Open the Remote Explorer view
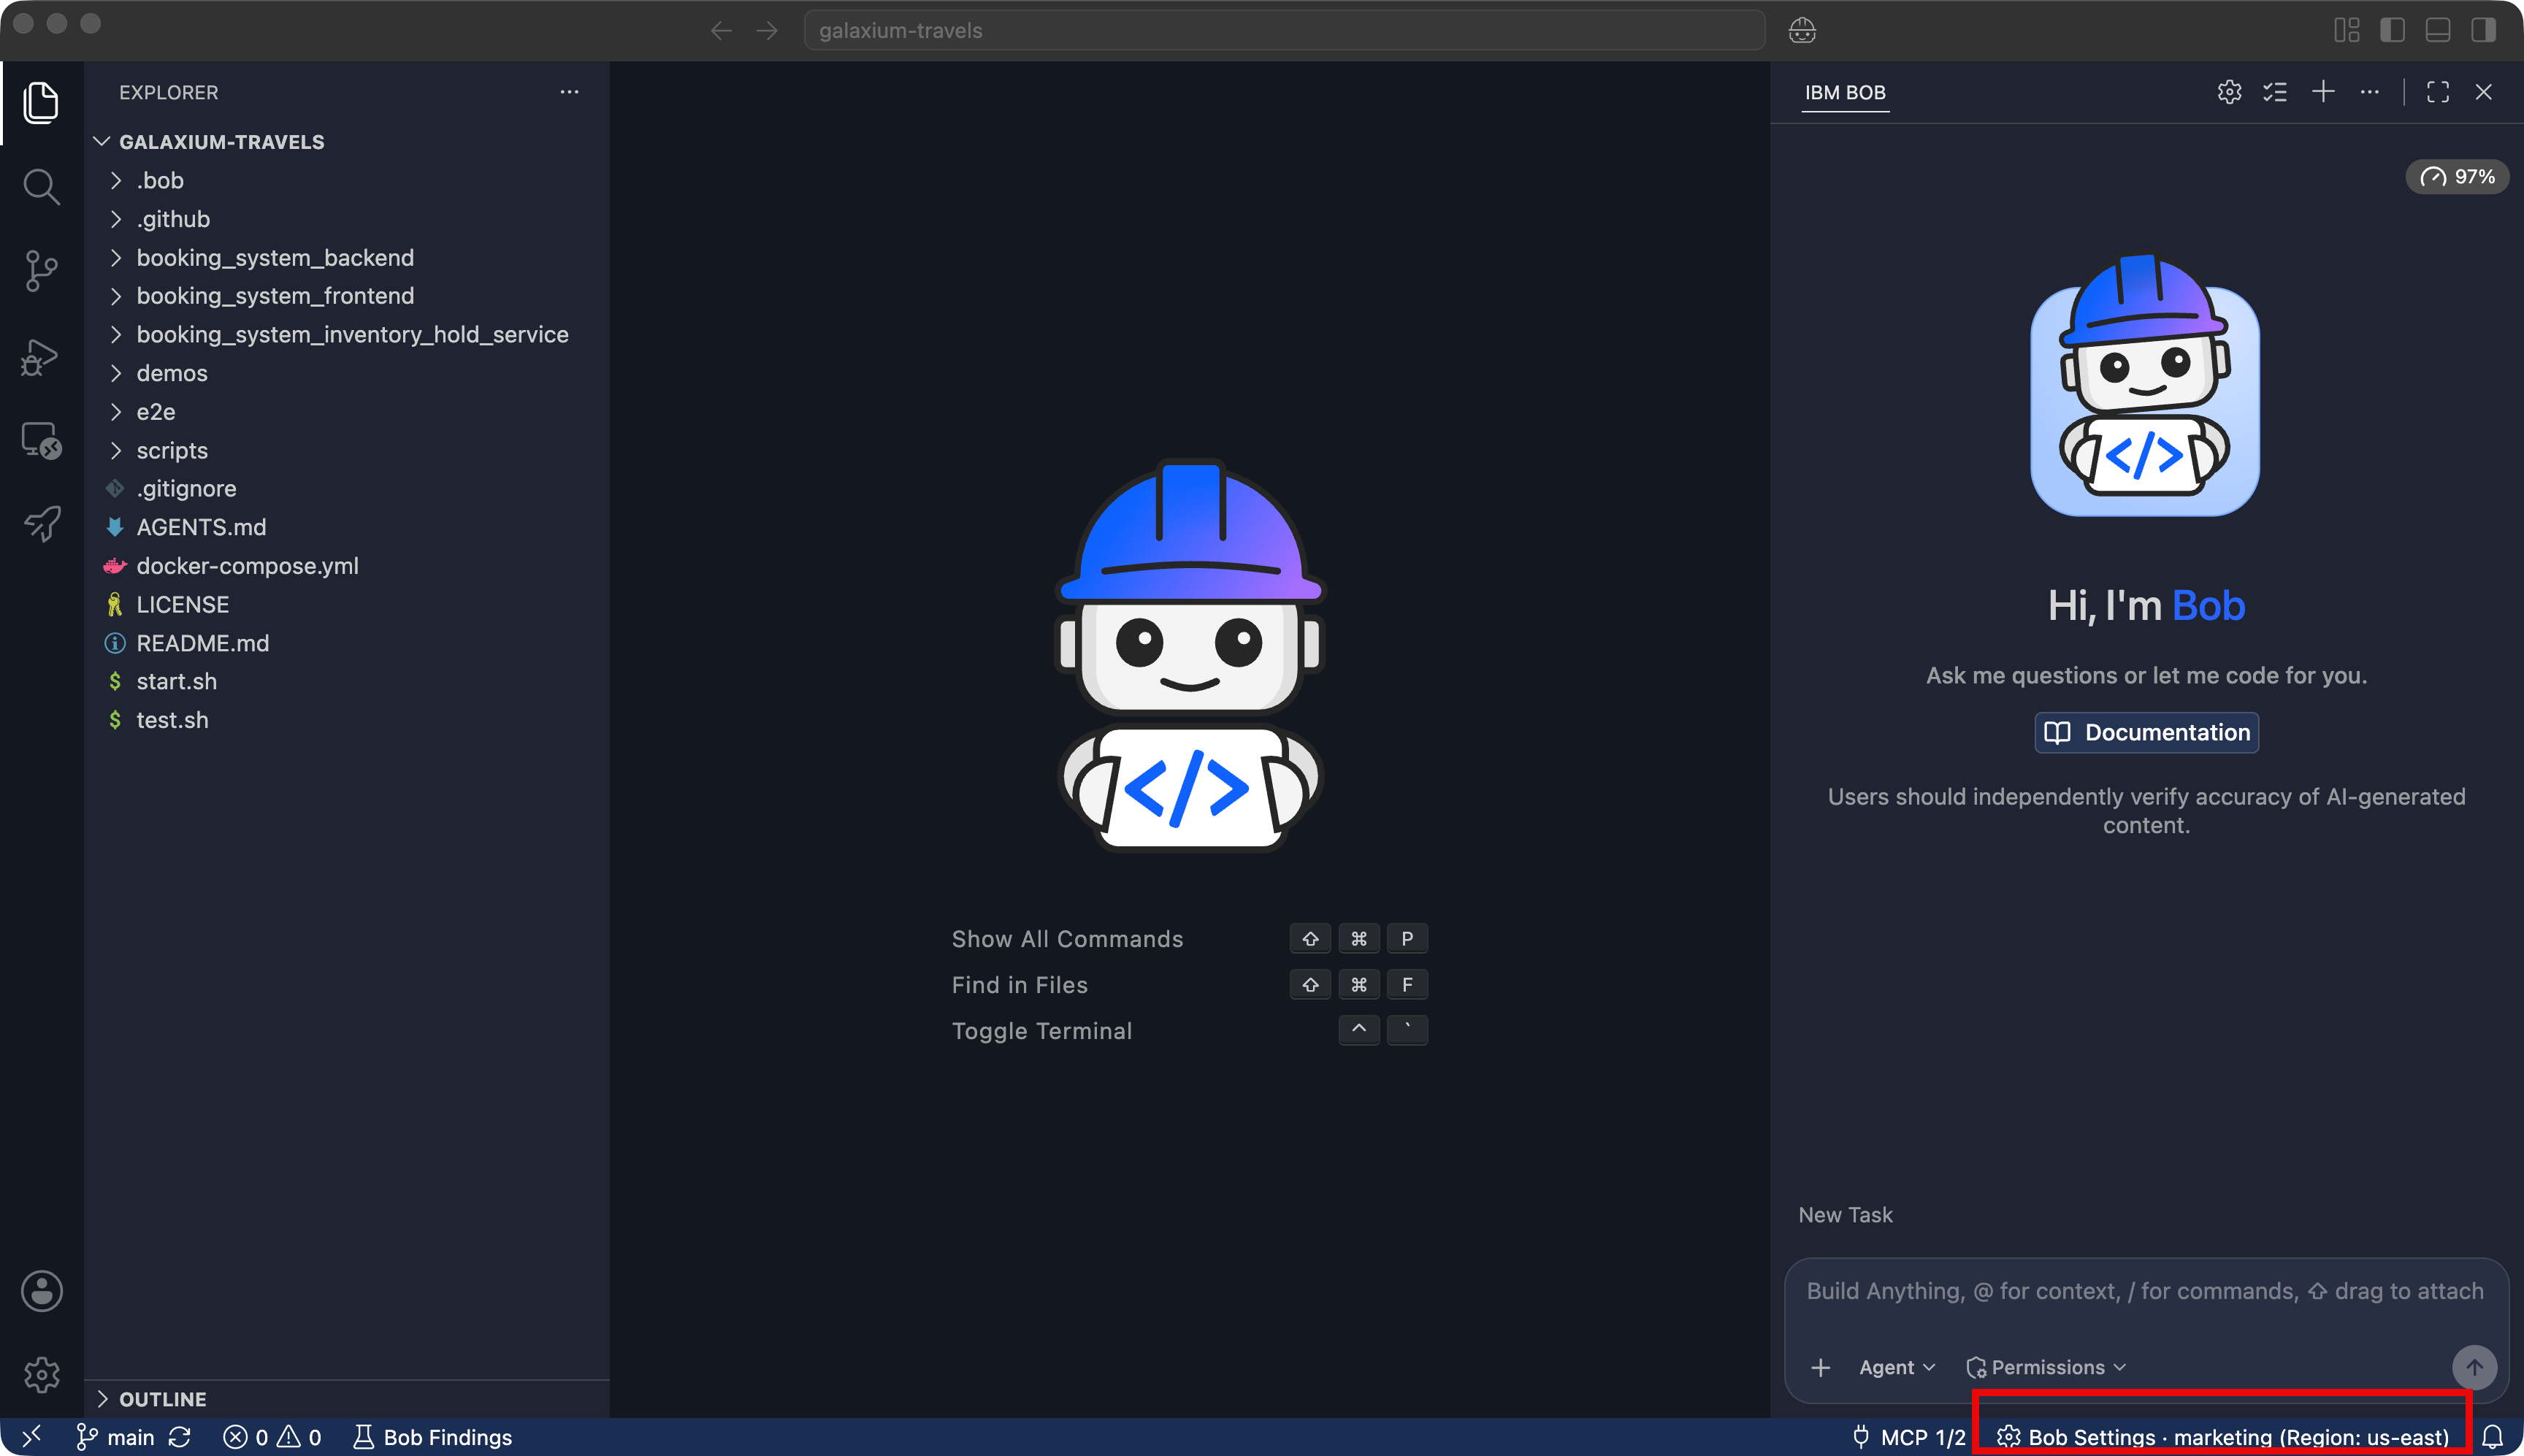The height and width of the screenshot is (1456, 2524). (x=41, y=440)
